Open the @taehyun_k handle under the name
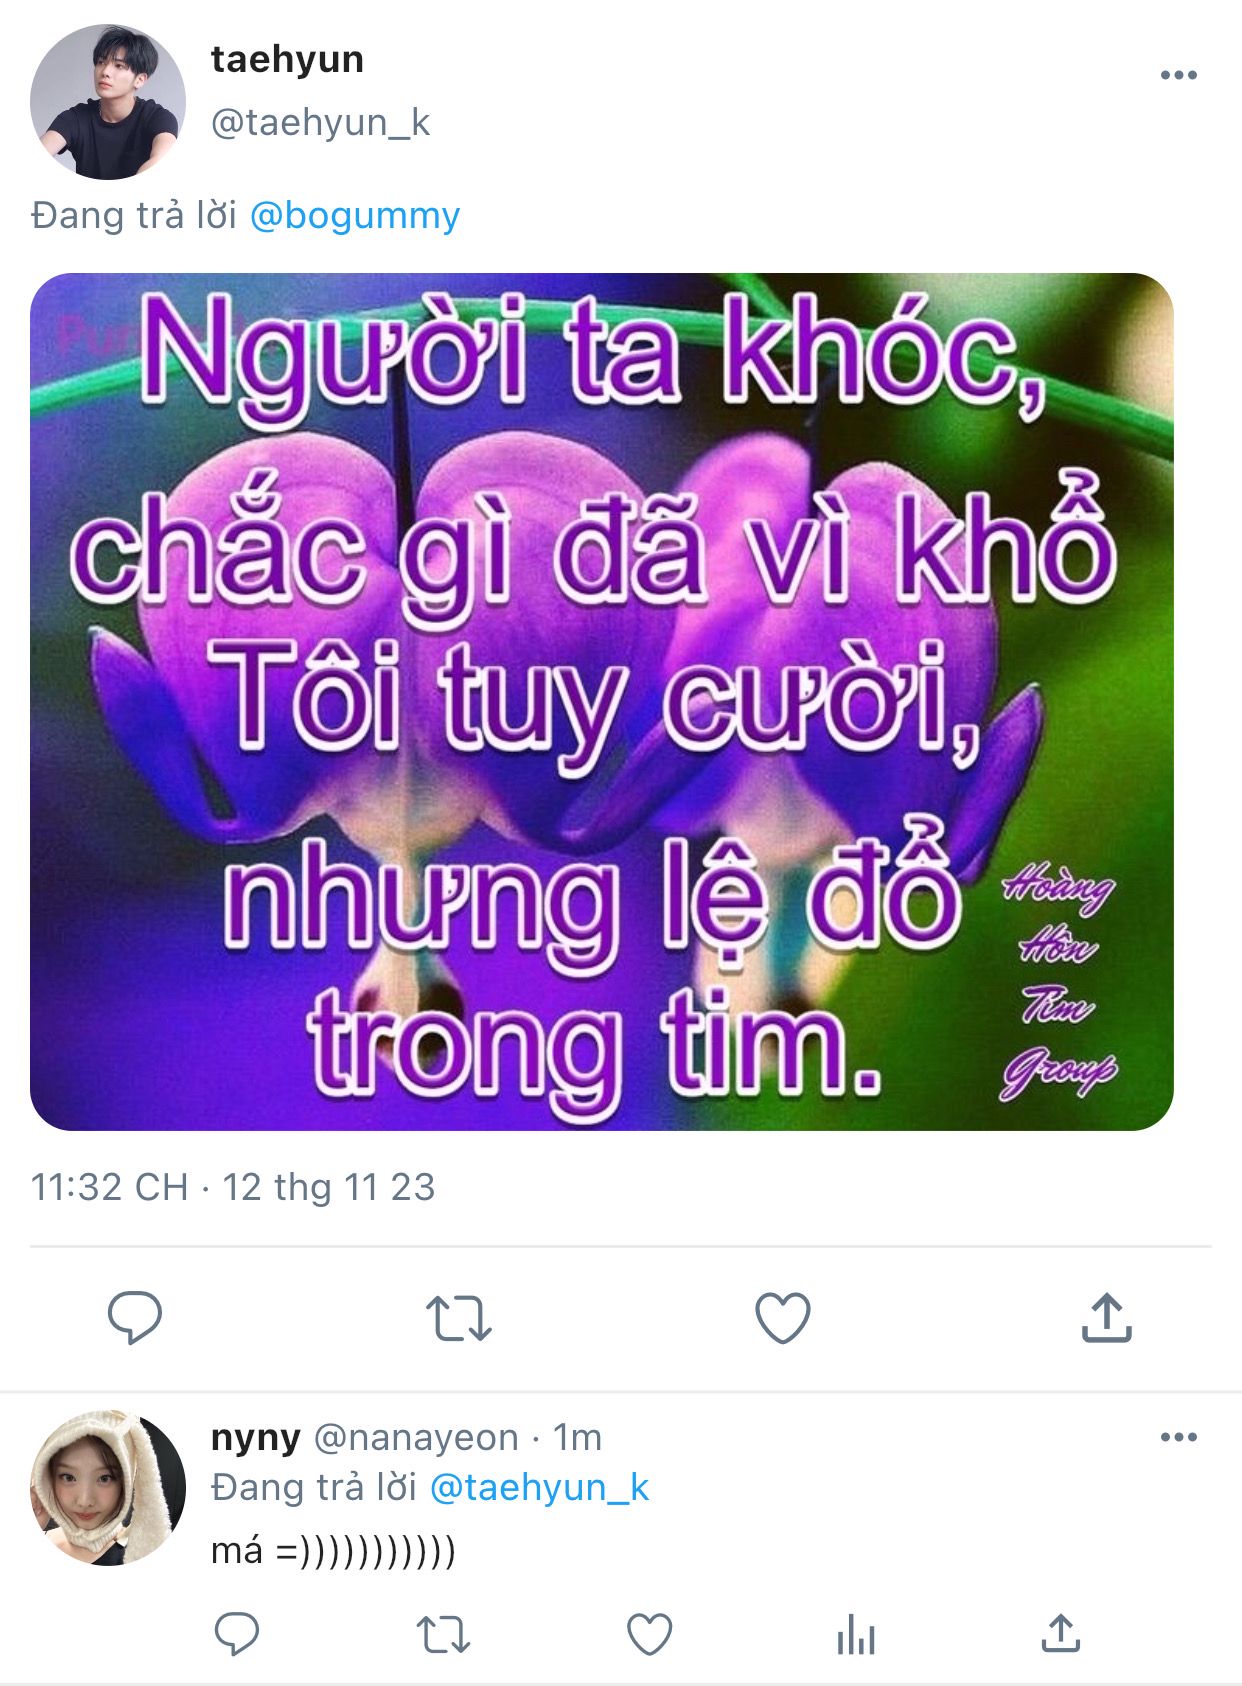1242x1686 pixels. tap(320, 122)
